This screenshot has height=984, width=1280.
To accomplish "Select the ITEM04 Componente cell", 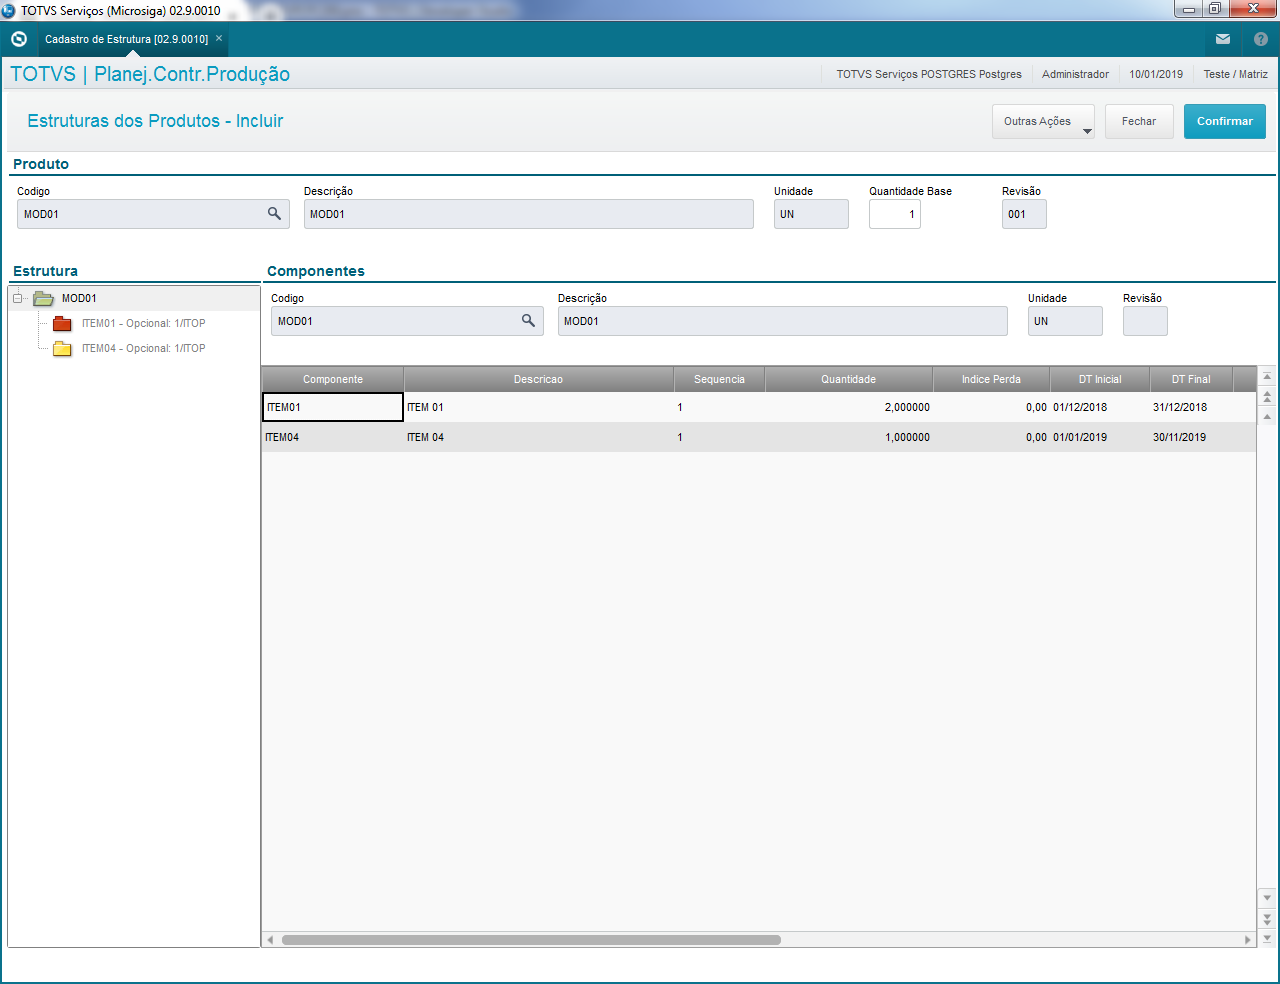I will point(333,437).
